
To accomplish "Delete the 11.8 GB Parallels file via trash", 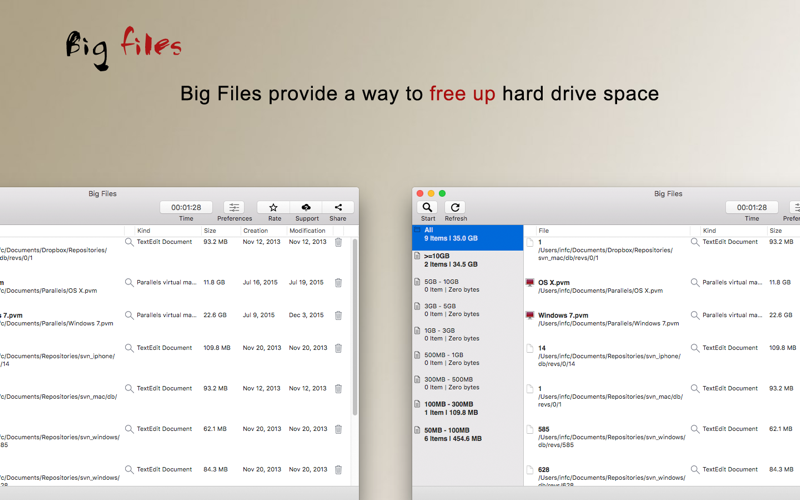I will coord(338,283).
